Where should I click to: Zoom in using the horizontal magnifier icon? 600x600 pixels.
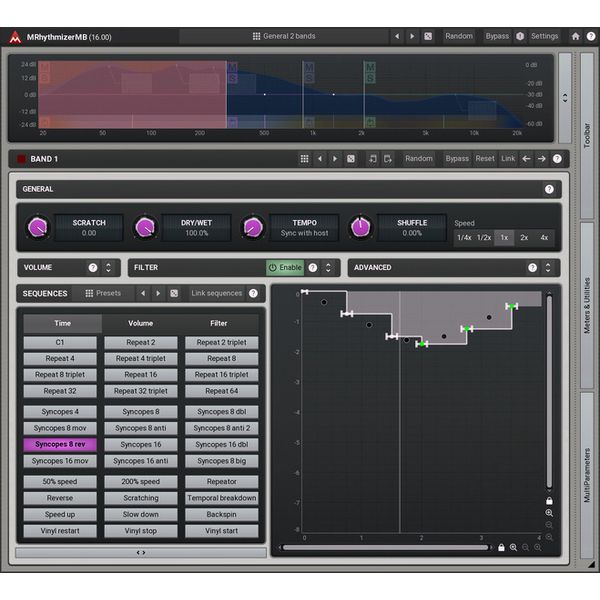click(x=513, y=547)
